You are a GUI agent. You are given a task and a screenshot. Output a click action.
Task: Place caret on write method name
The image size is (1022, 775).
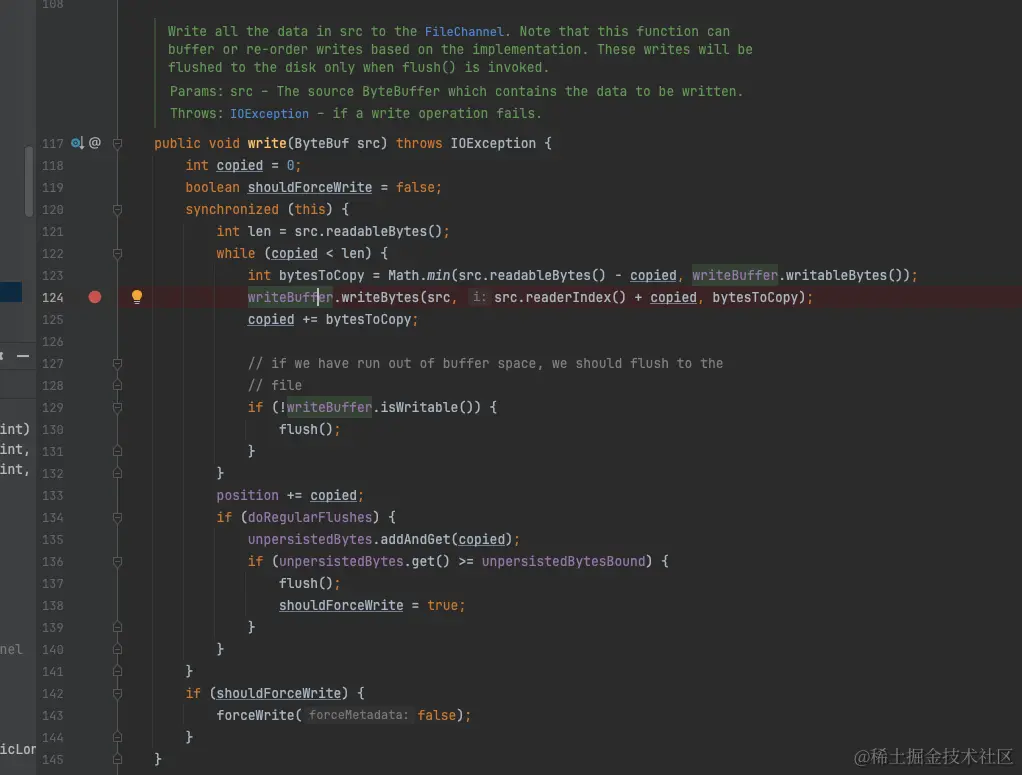(267, 143)
